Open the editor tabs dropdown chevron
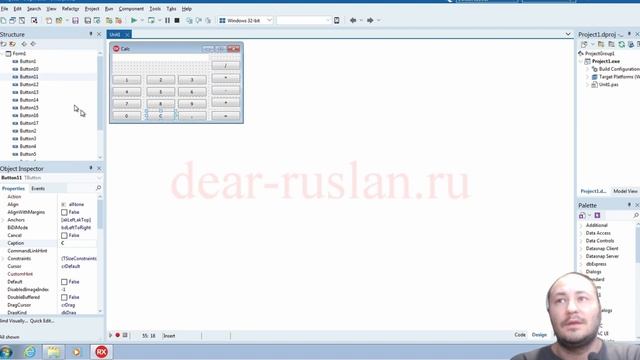Image resolution: width=640 pixels, height=360 pixels. 568,34
